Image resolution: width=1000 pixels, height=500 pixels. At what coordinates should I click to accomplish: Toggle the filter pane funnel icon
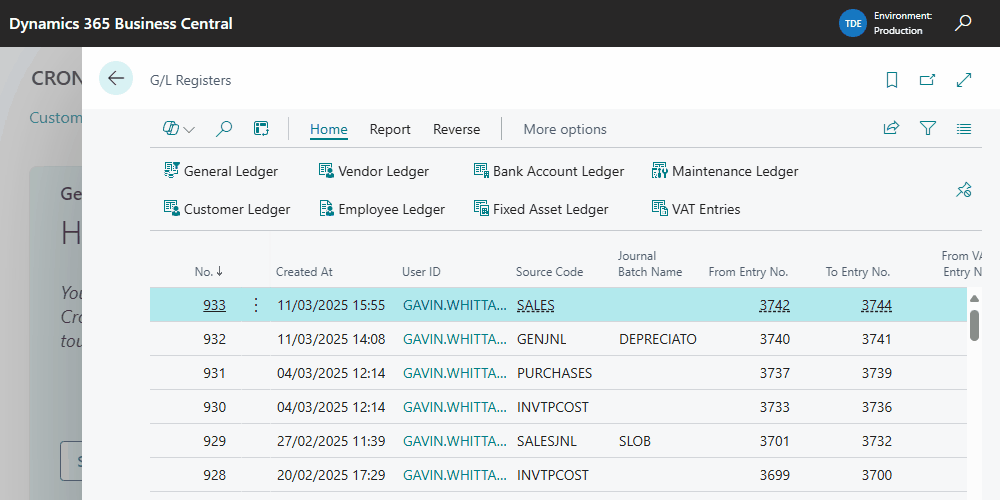coord(928,129)
